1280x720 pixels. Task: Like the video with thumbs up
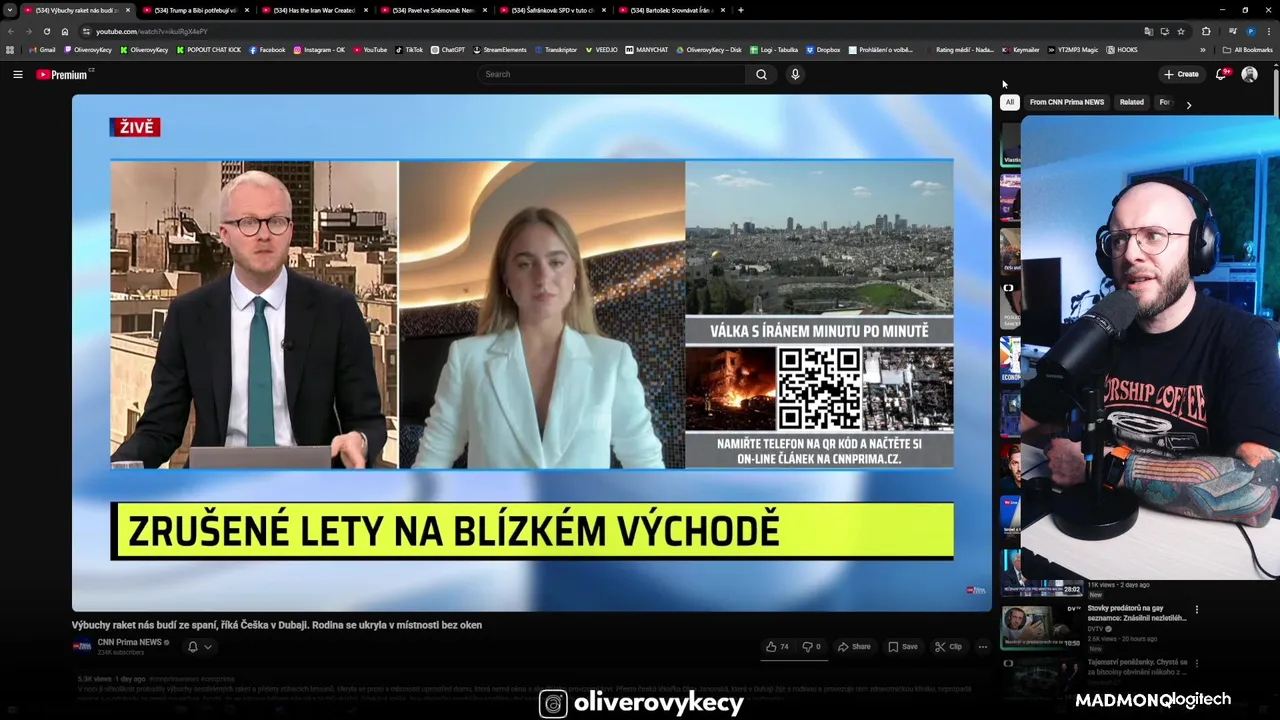[x=777, y=646]
